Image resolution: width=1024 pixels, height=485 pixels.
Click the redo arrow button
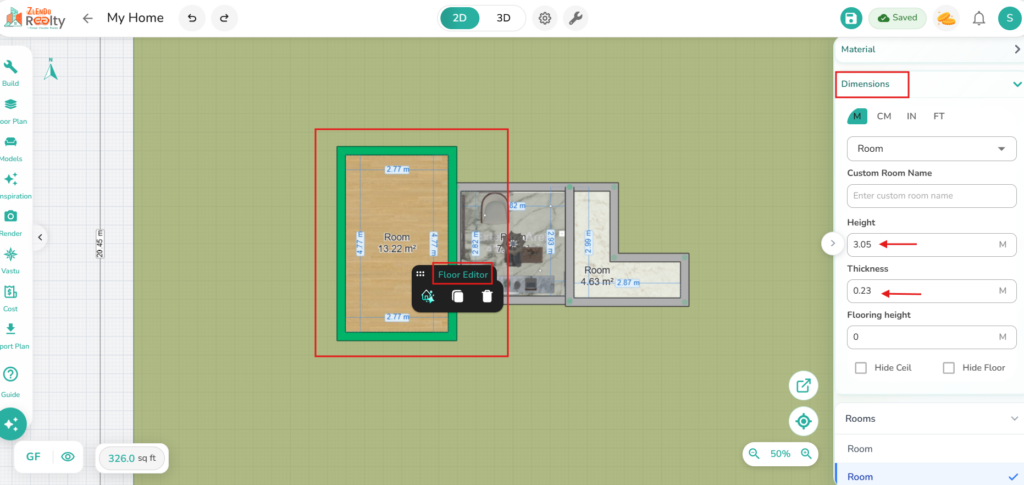pos(224,18)
